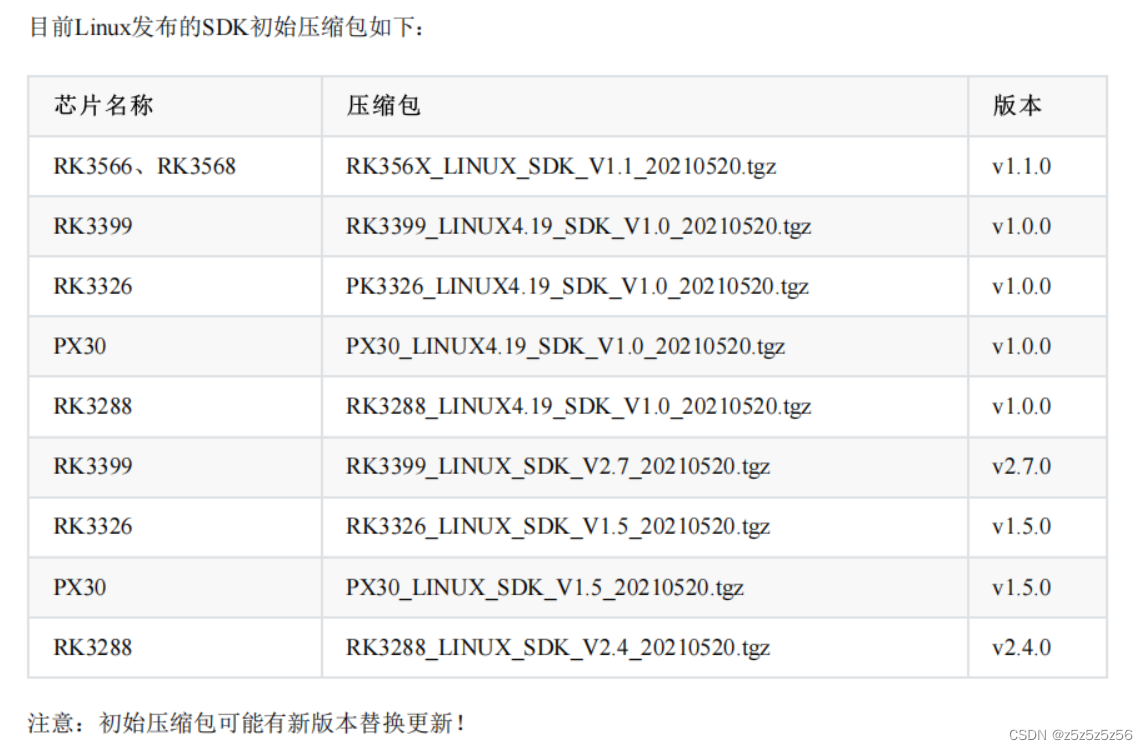1148x750 pixels.
Task: Click RK3399_LINUX4.19_SDK_V1.0_20210520.tgz package name
Action: pyautogui.click(x=578, y=226)
